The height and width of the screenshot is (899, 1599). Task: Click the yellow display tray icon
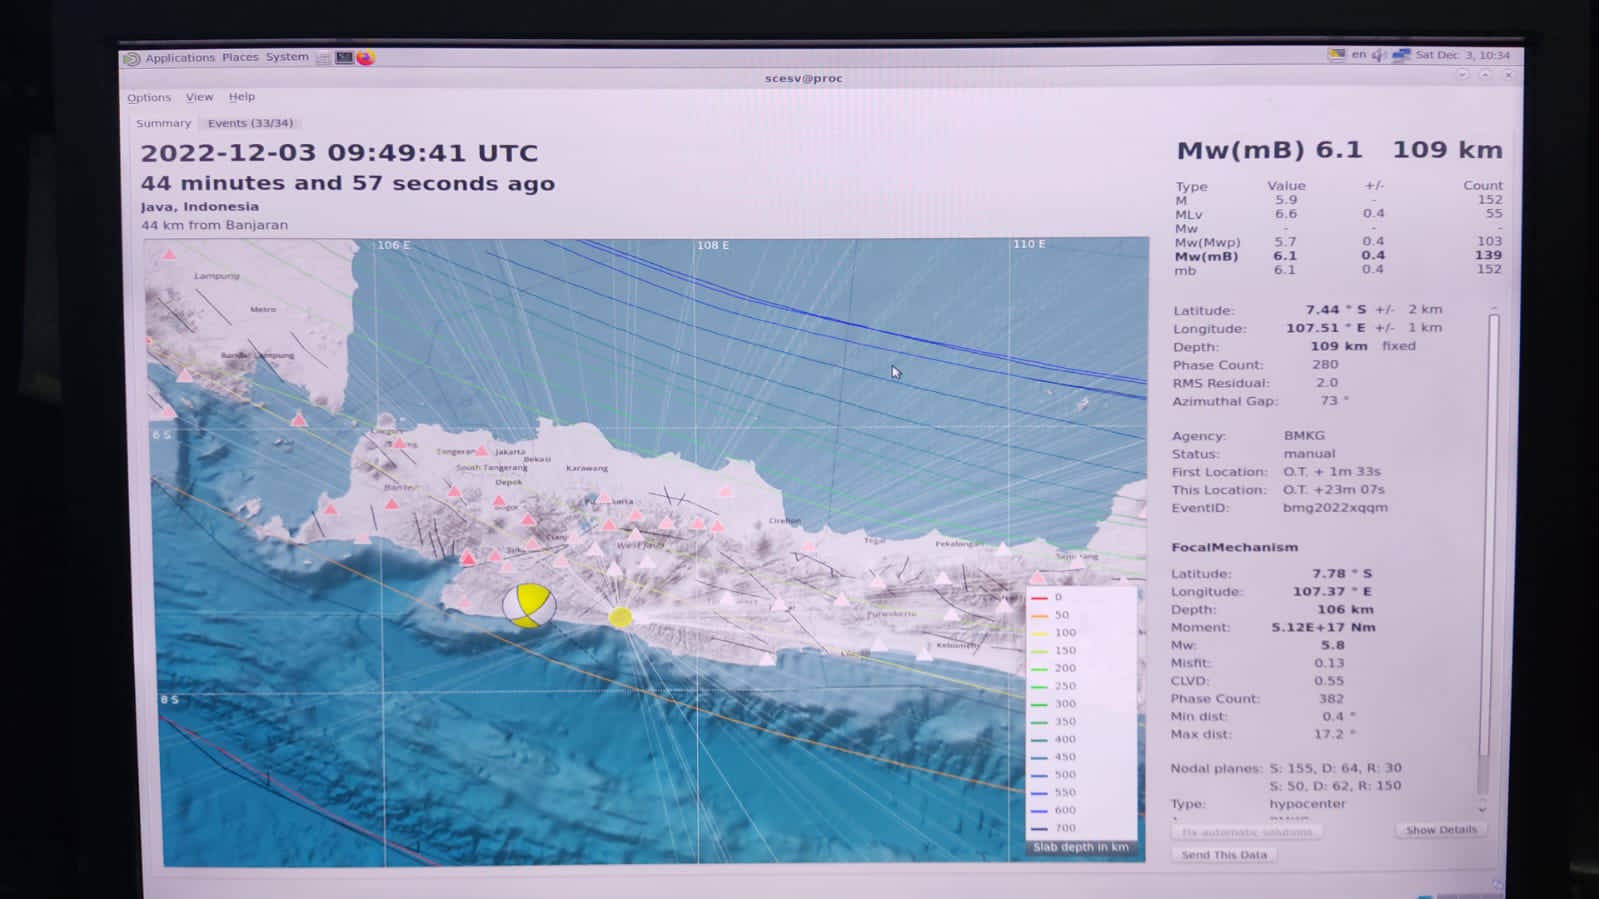pos(1337,55)
